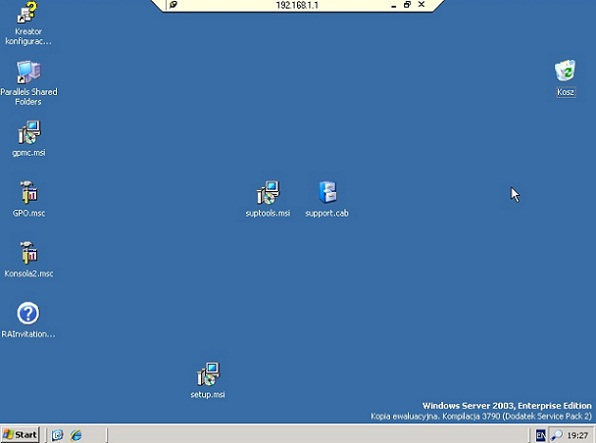Click the Kosz label text
The width and height of the screenshot is (596, 443).
coord(566,92)
